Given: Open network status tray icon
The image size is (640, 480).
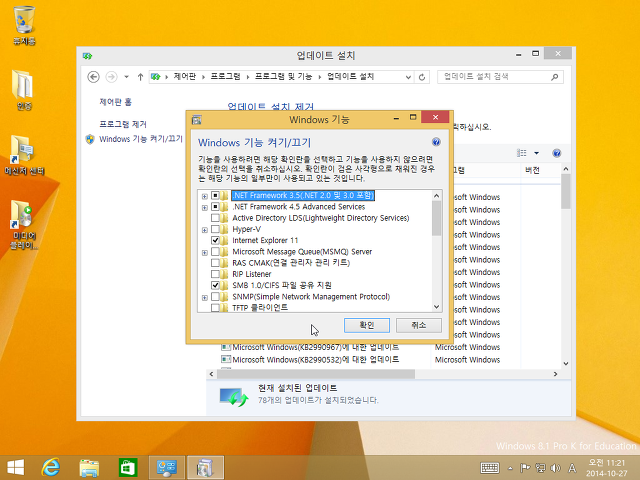Looking at the screenshot, I should click(540, 468).
